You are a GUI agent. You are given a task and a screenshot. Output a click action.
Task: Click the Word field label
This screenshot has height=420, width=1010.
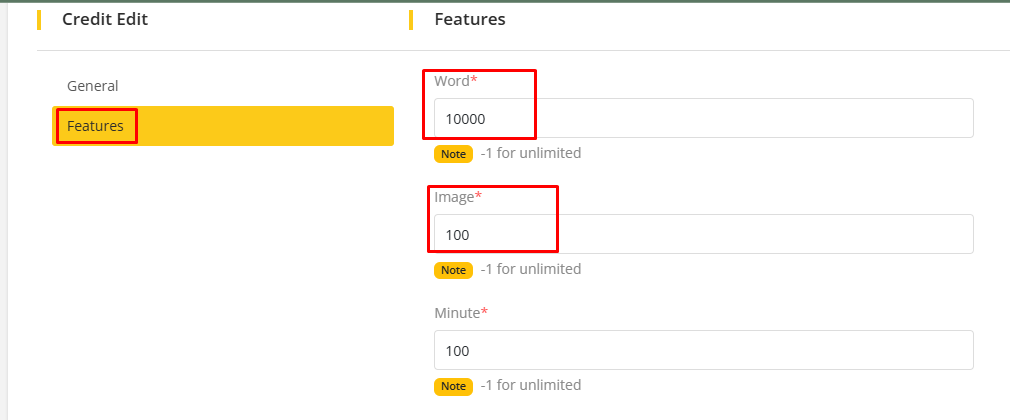pos(452,81)
